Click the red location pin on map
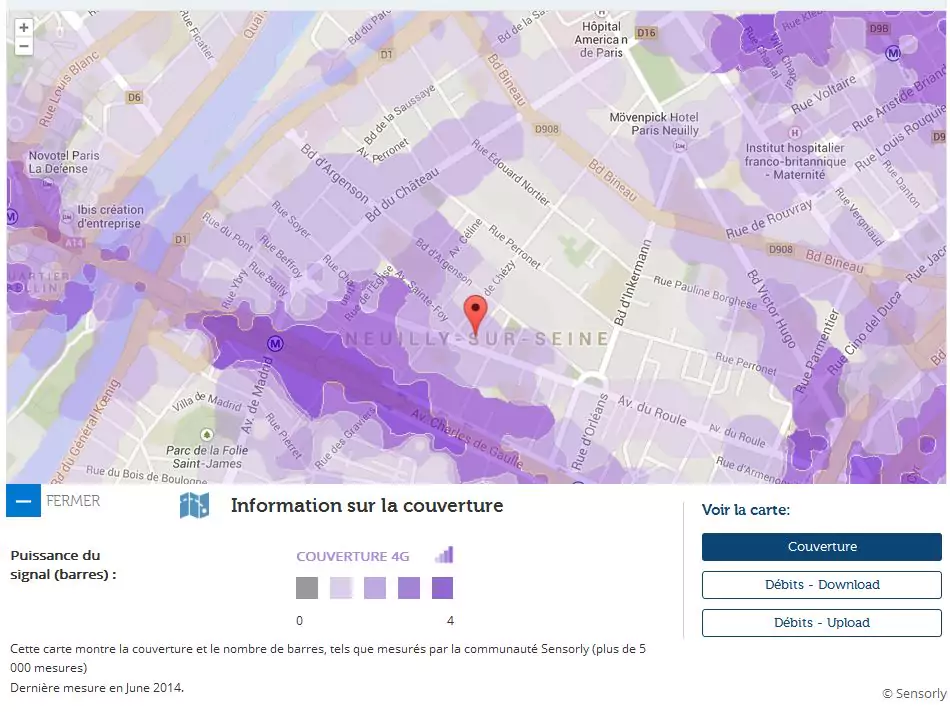The height and width of the screenshot is (712, 950). point(477,314)
